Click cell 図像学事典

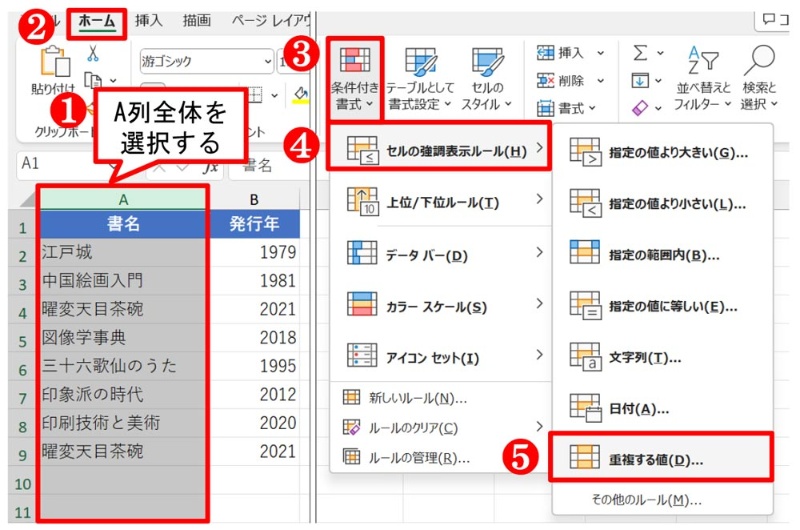point(123,337)
